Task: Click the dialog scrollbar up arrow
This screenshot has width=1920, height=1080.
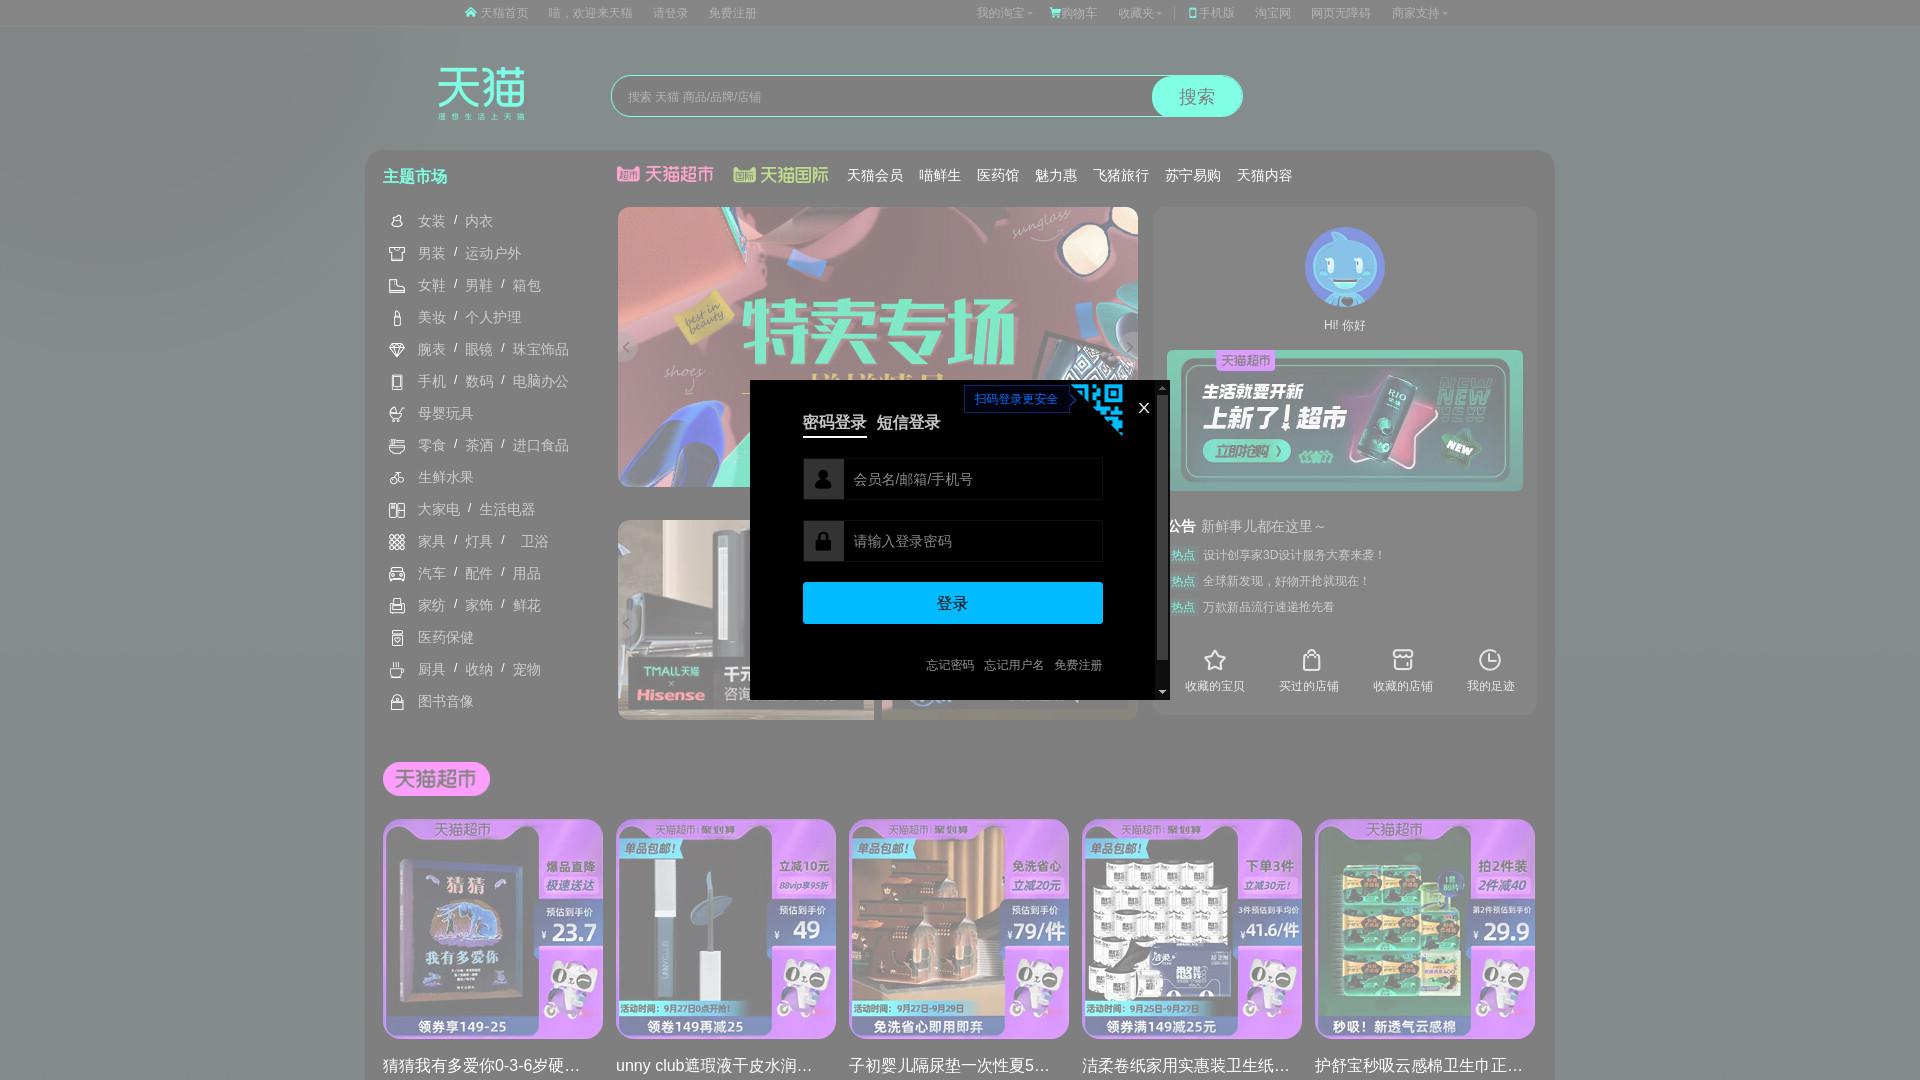Action: (1162, 388)
